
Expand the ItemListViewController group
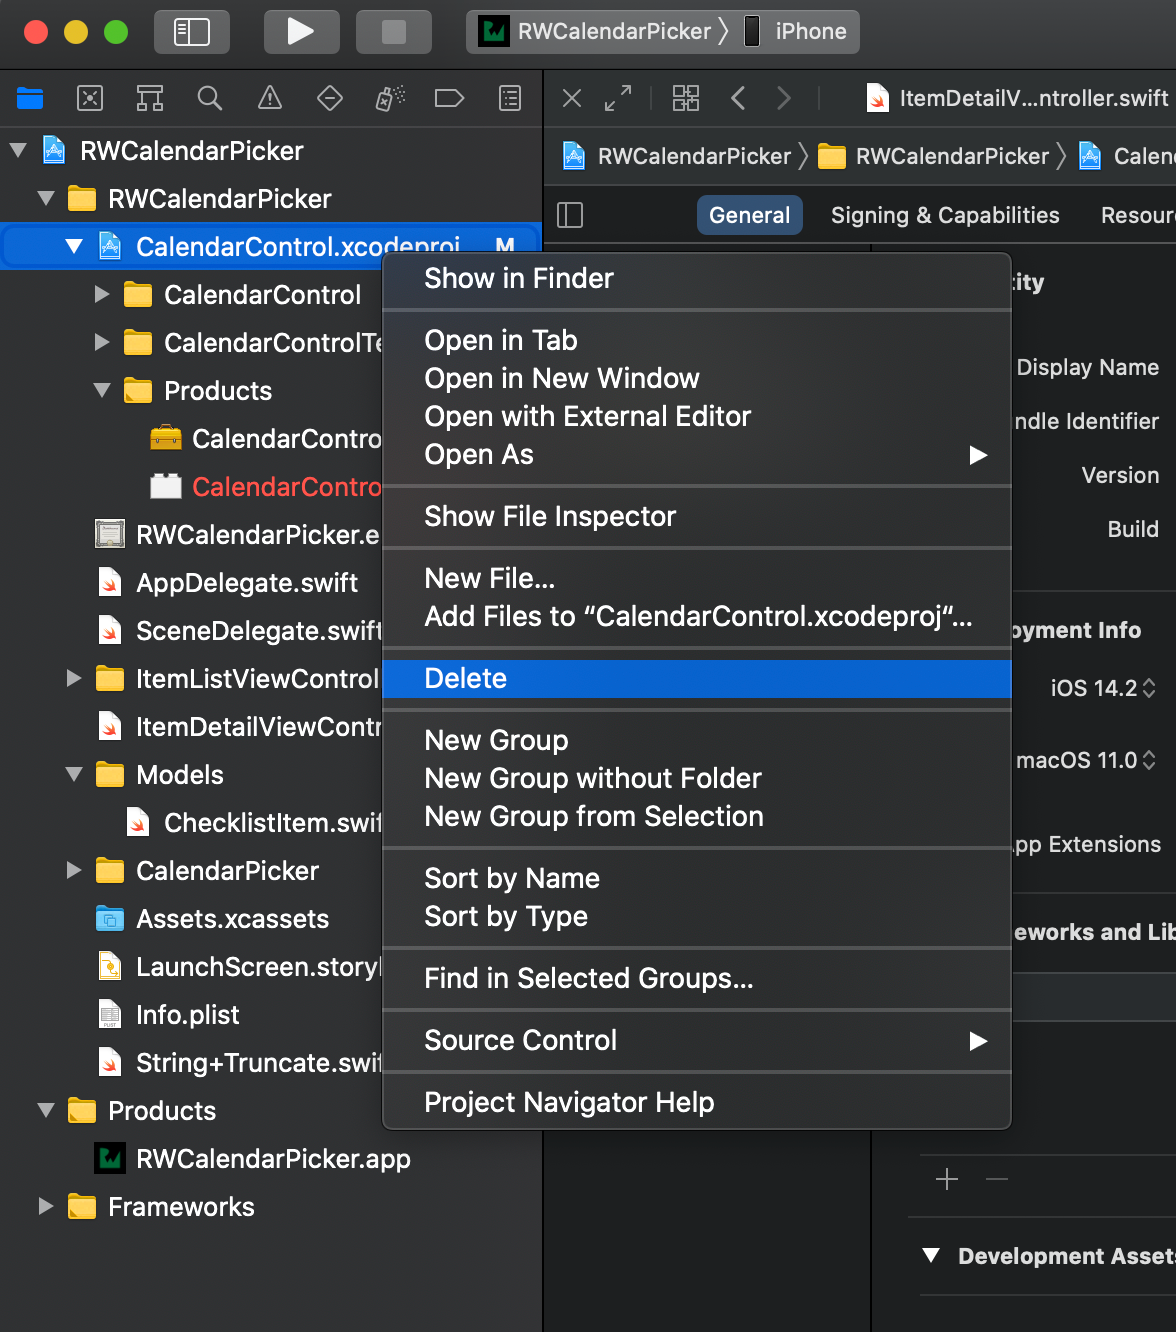pos(74,679)
